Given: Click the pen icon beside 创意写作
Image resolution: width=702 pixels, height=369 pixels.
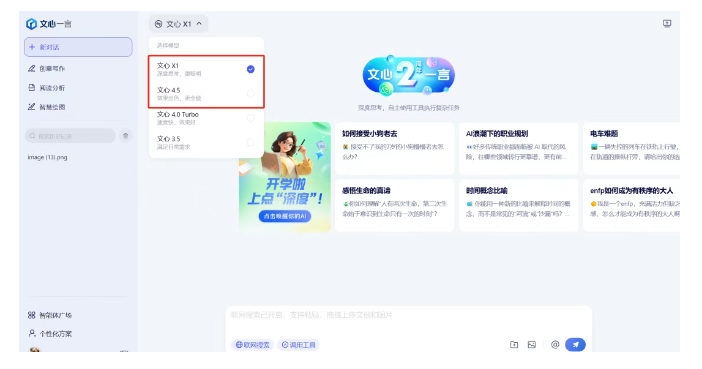Looking at the screenshot, I should pos(31,69).
